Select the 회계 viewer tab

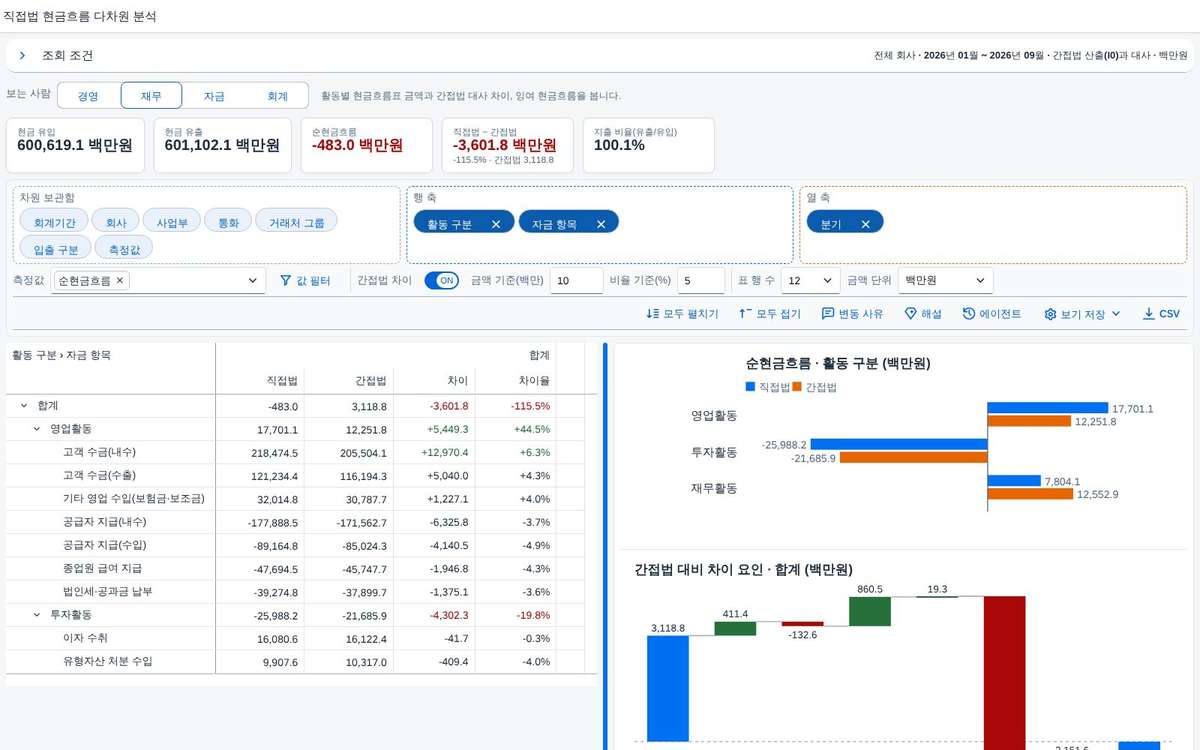[277, 96]
